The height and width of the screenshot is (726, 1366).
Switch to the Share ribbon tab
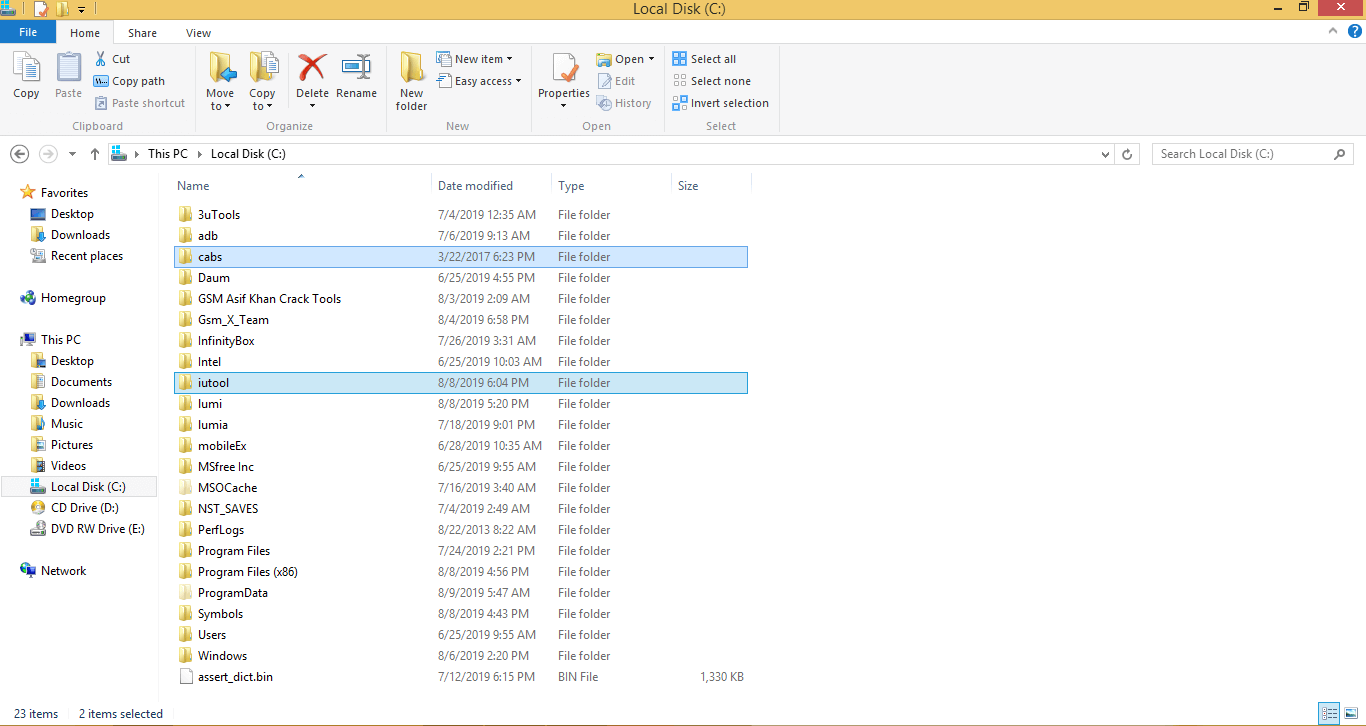pos(142,32)
